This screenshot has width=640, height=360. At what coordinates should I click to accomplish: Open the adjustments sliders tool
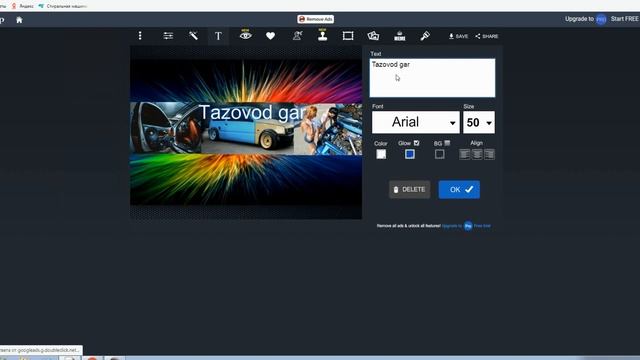point(168,36)
